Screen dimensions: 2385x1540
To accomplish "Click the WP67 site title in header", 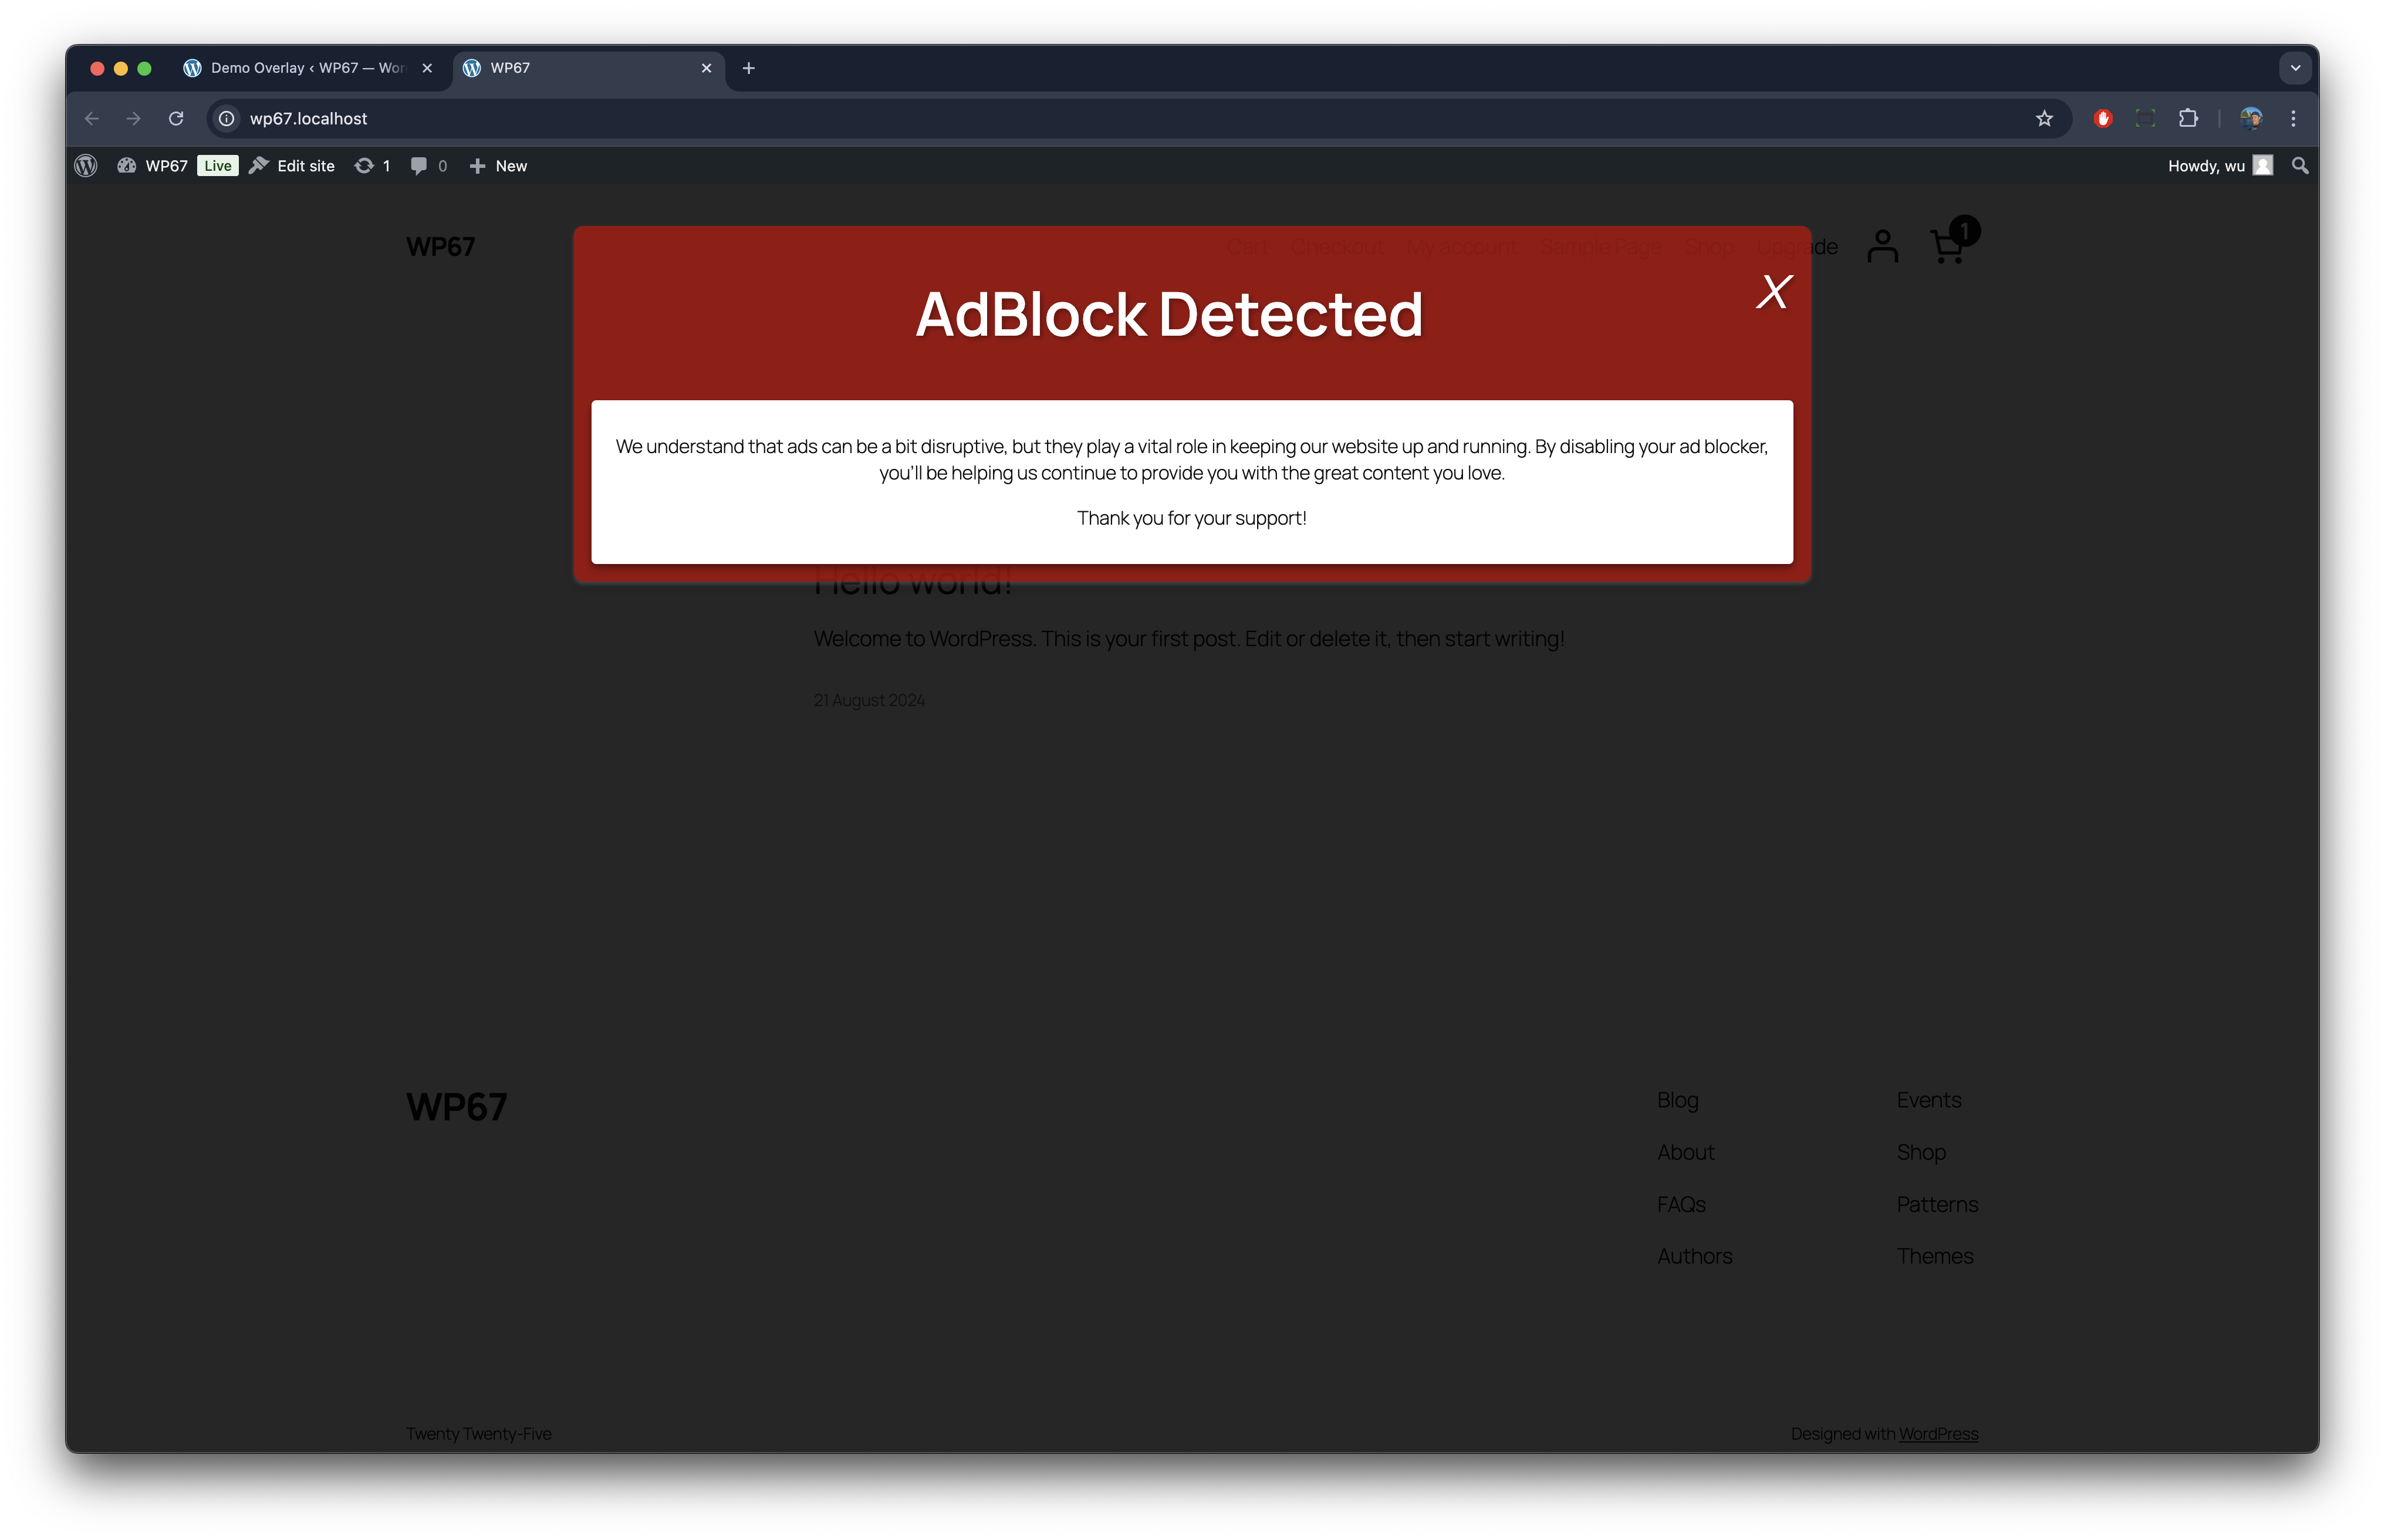I will click(440, 247).
